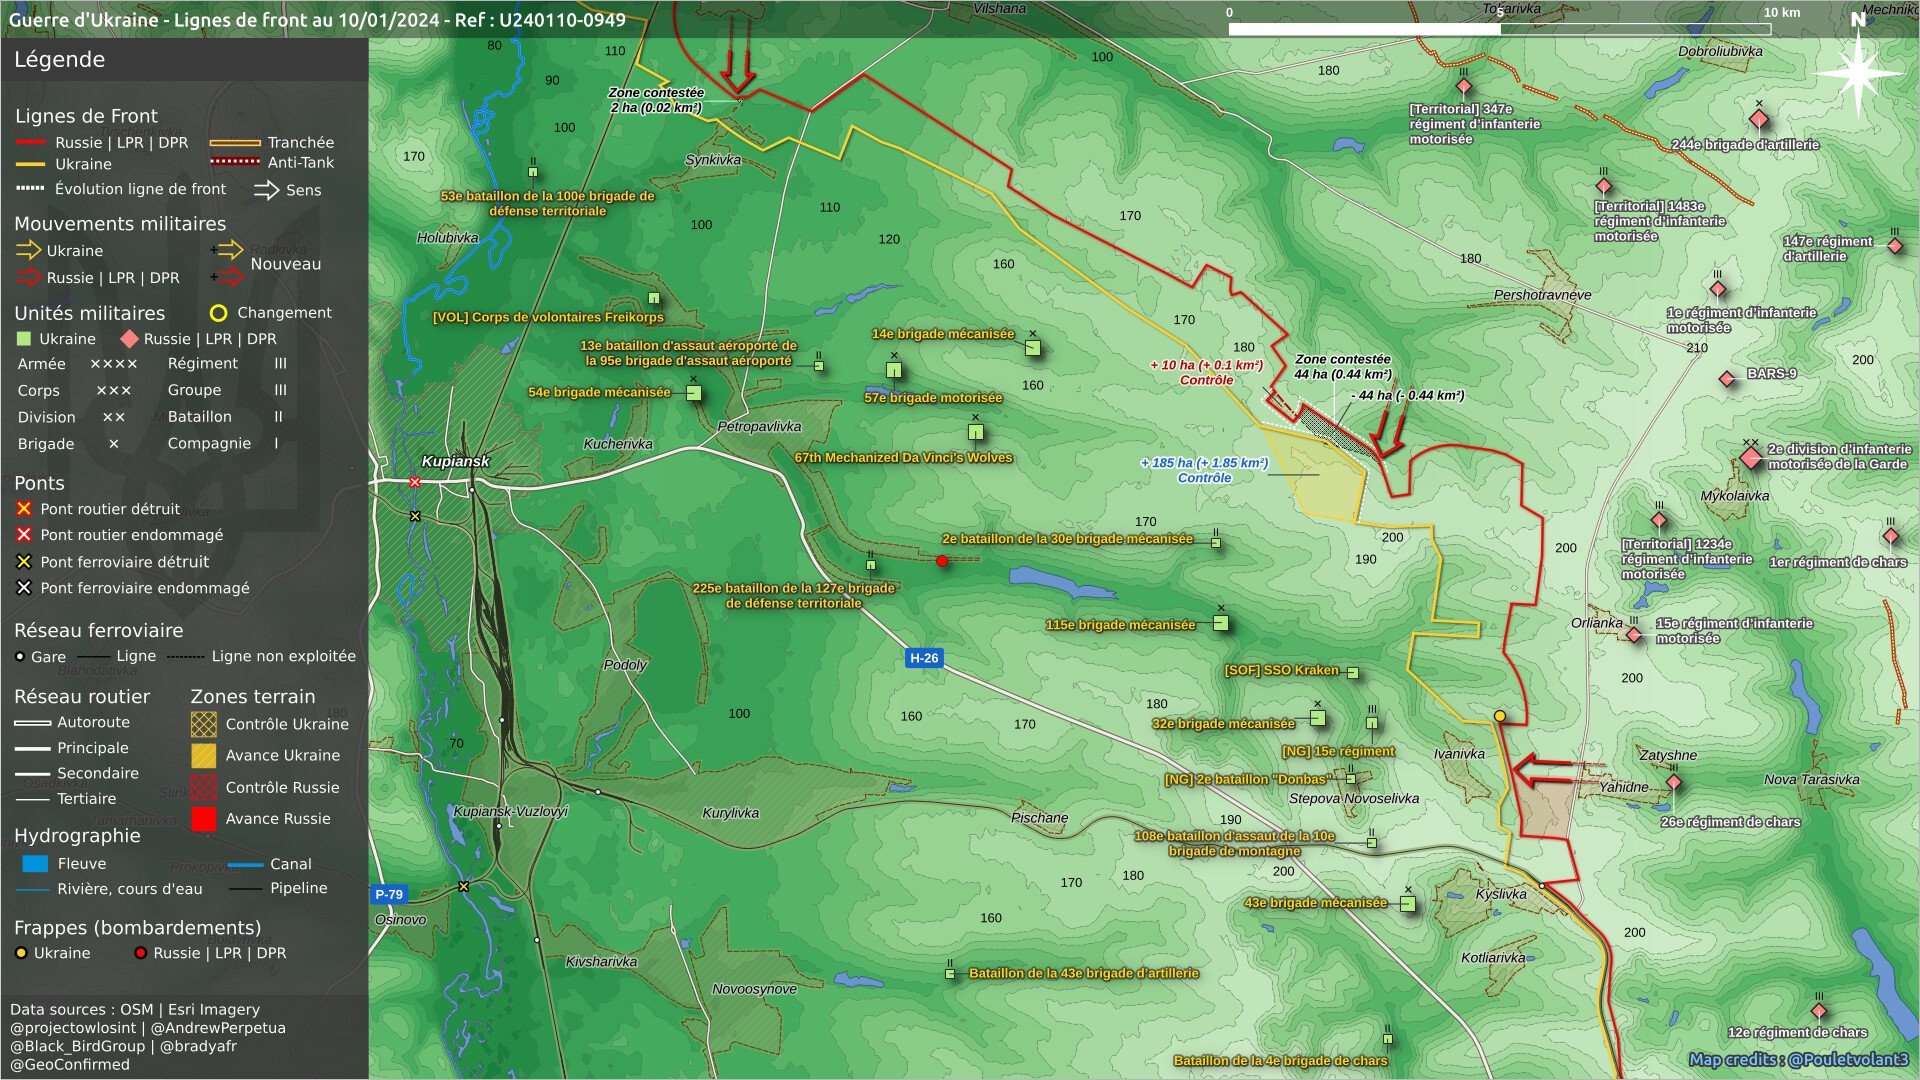
Task: Click the SSO Kraken unit square
Action: coord(1353,673)
